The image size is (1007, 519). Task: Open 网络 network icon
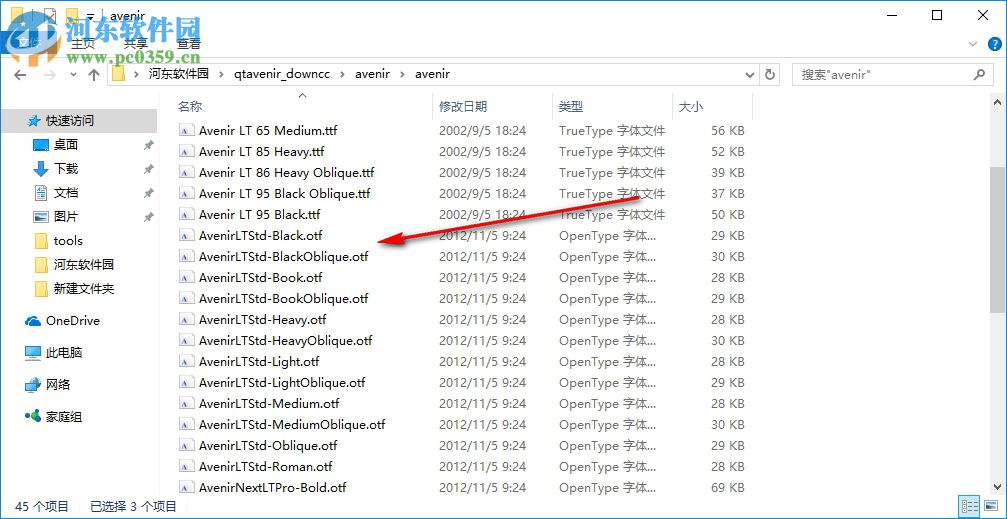pos(33,385)
